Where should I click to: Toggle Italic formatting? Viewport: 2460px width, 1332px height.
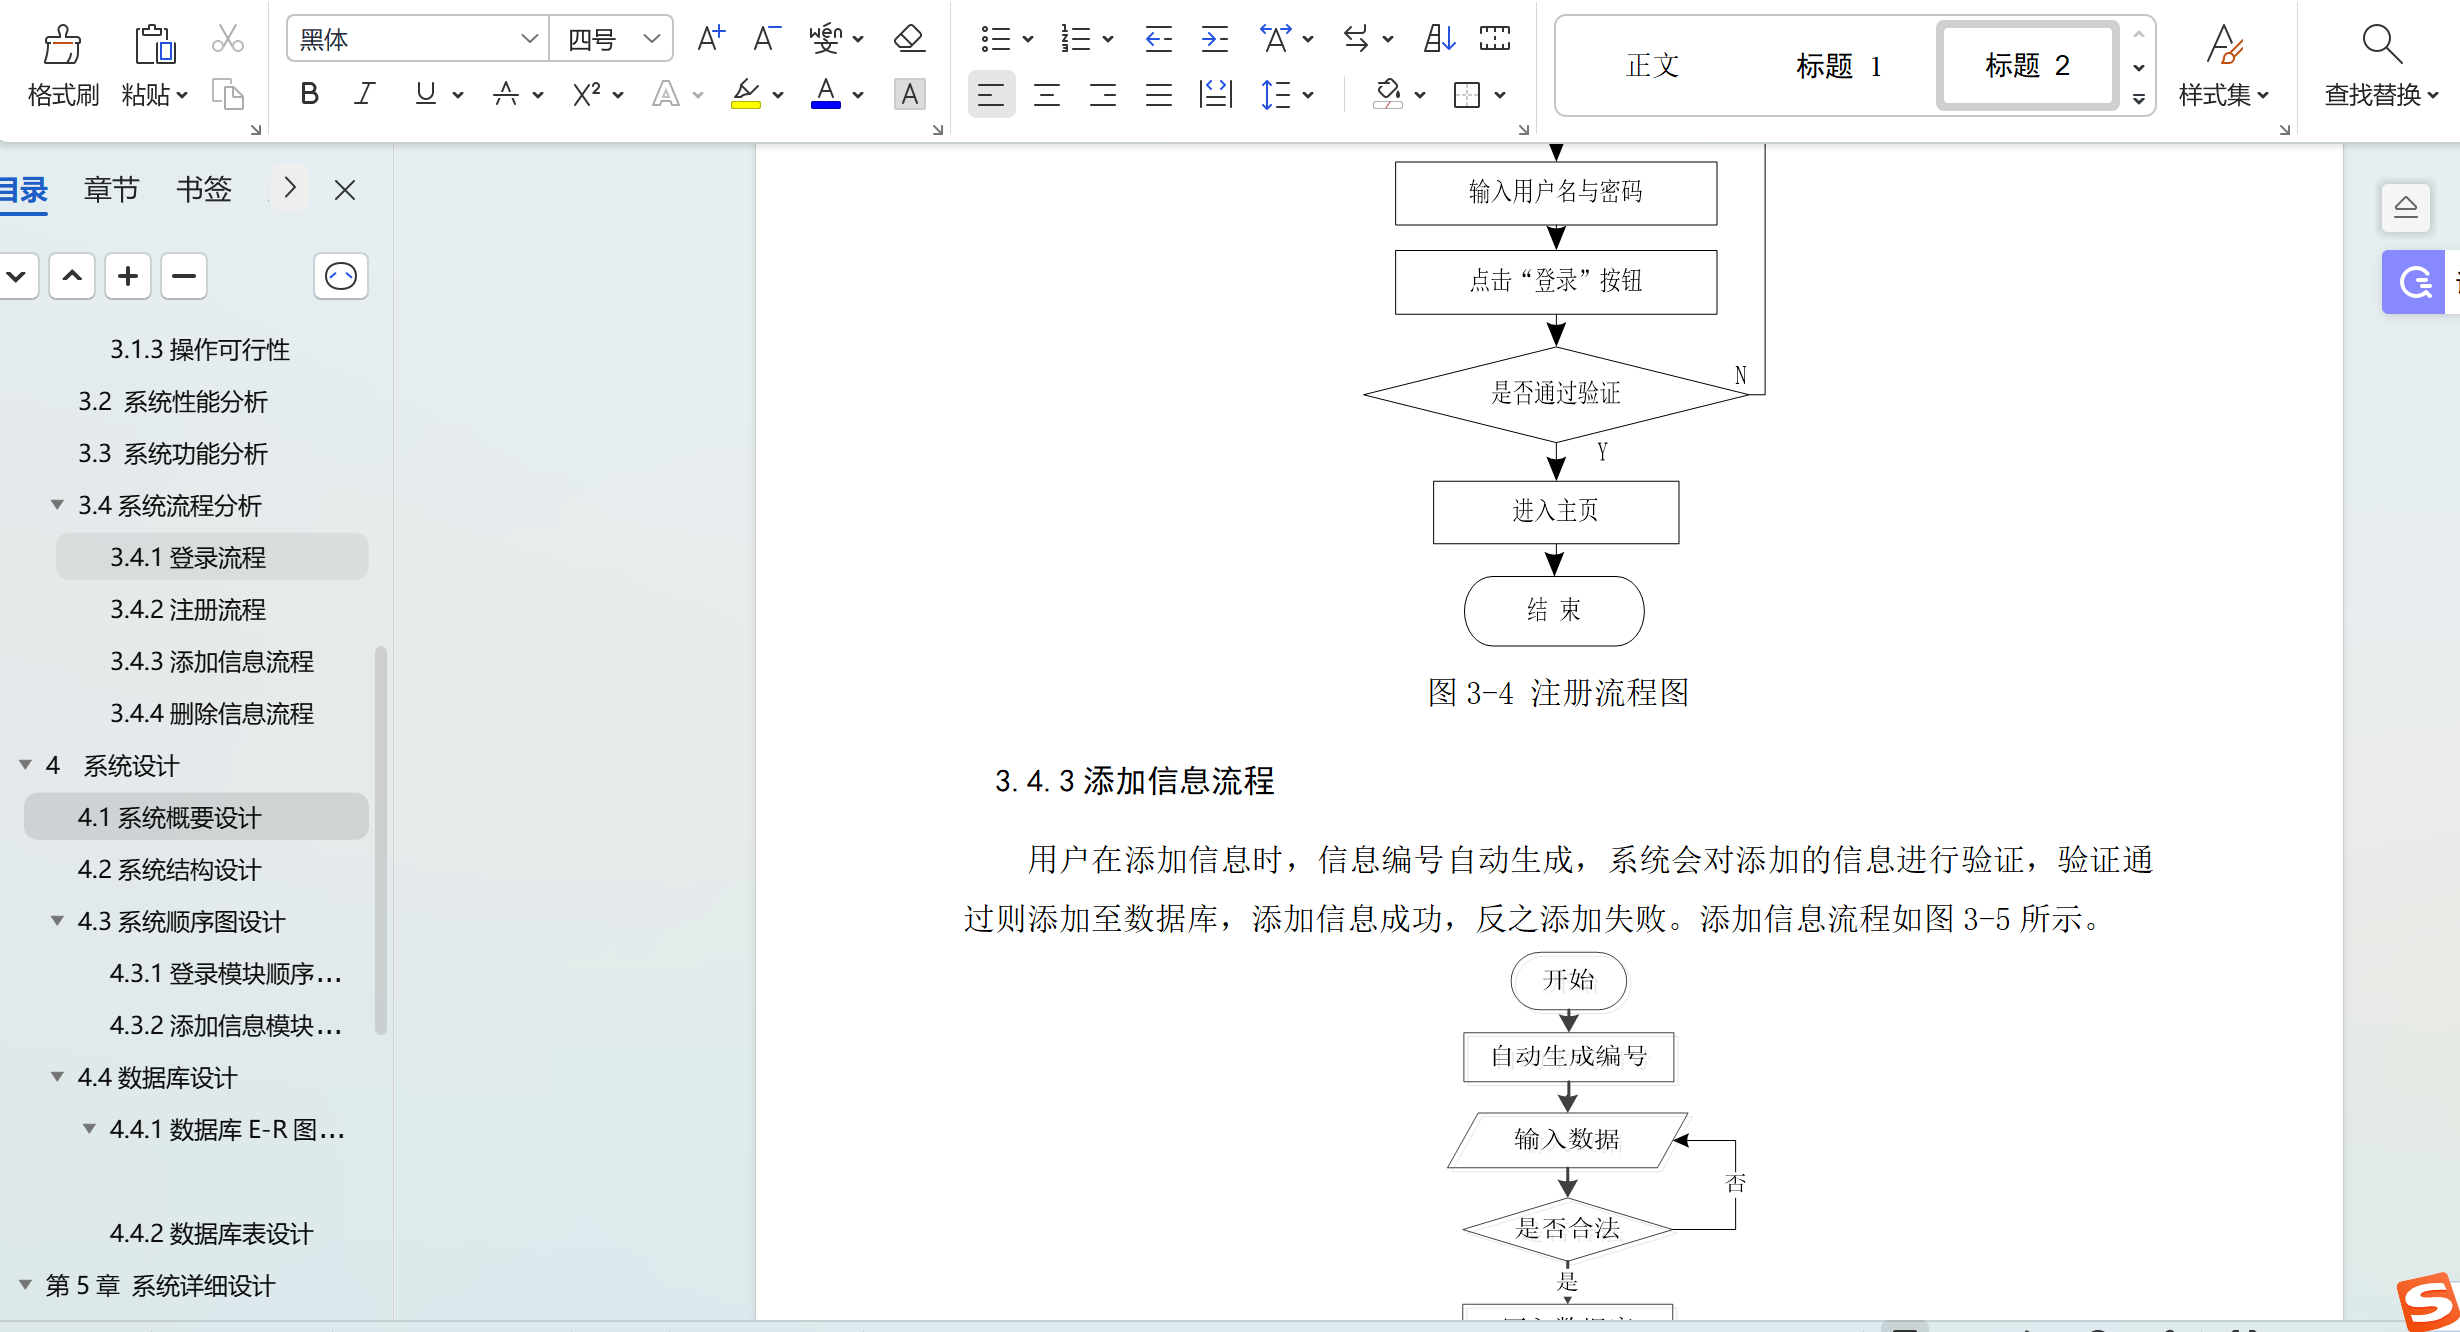pos(365,95)
